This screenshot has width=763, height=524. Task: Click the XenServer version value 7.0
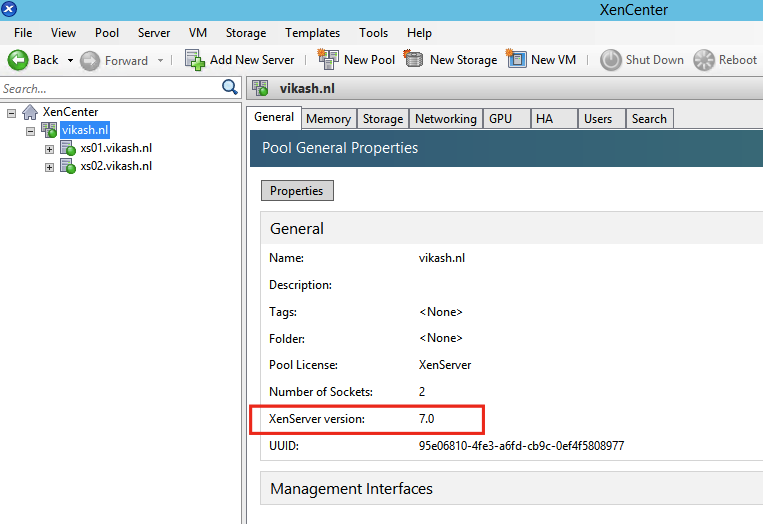[426, 419]
